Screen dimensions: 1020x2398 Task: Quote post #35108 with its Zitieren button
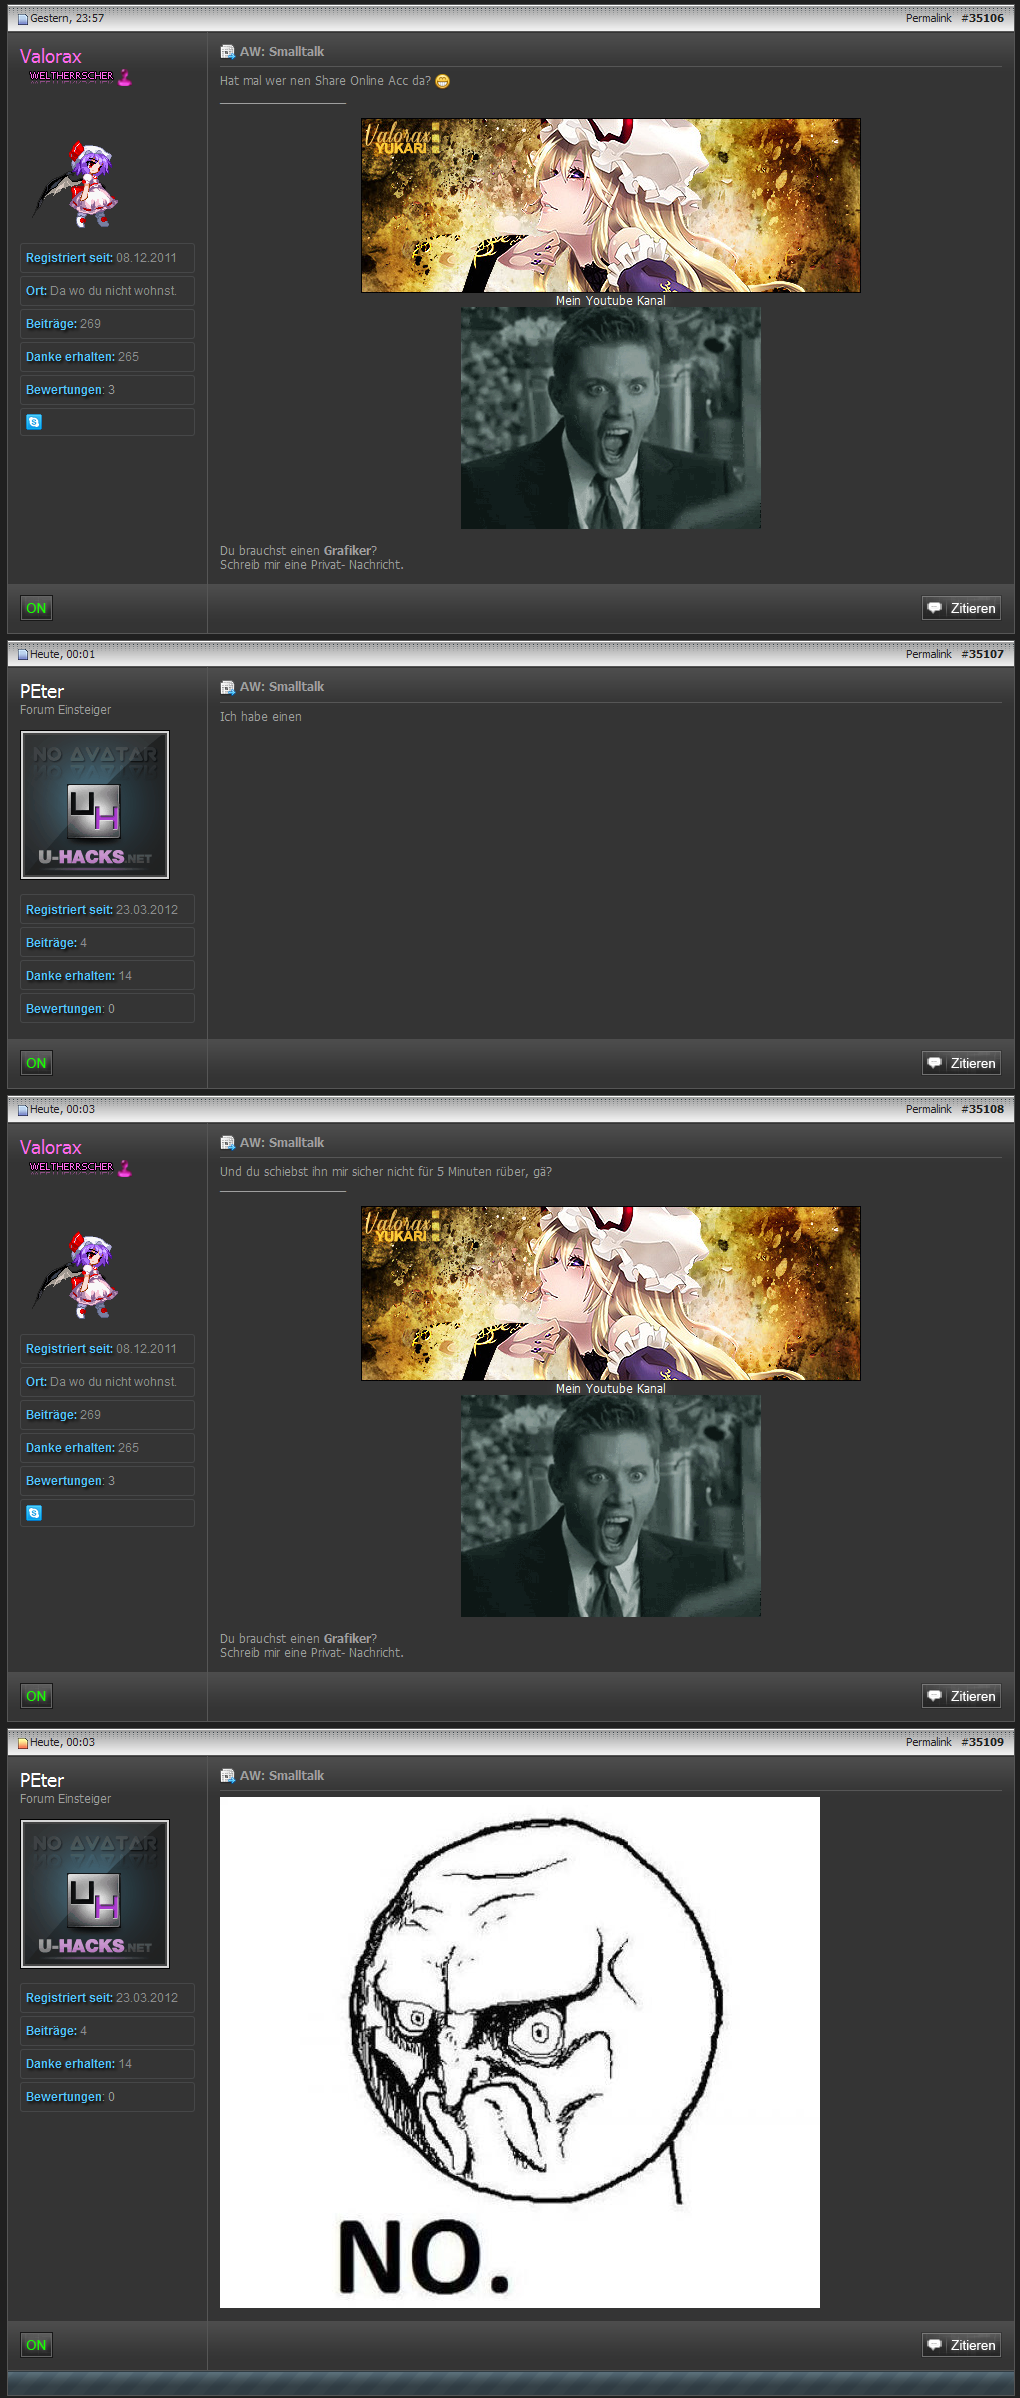pyautogui.click(x=961, y=1696)
